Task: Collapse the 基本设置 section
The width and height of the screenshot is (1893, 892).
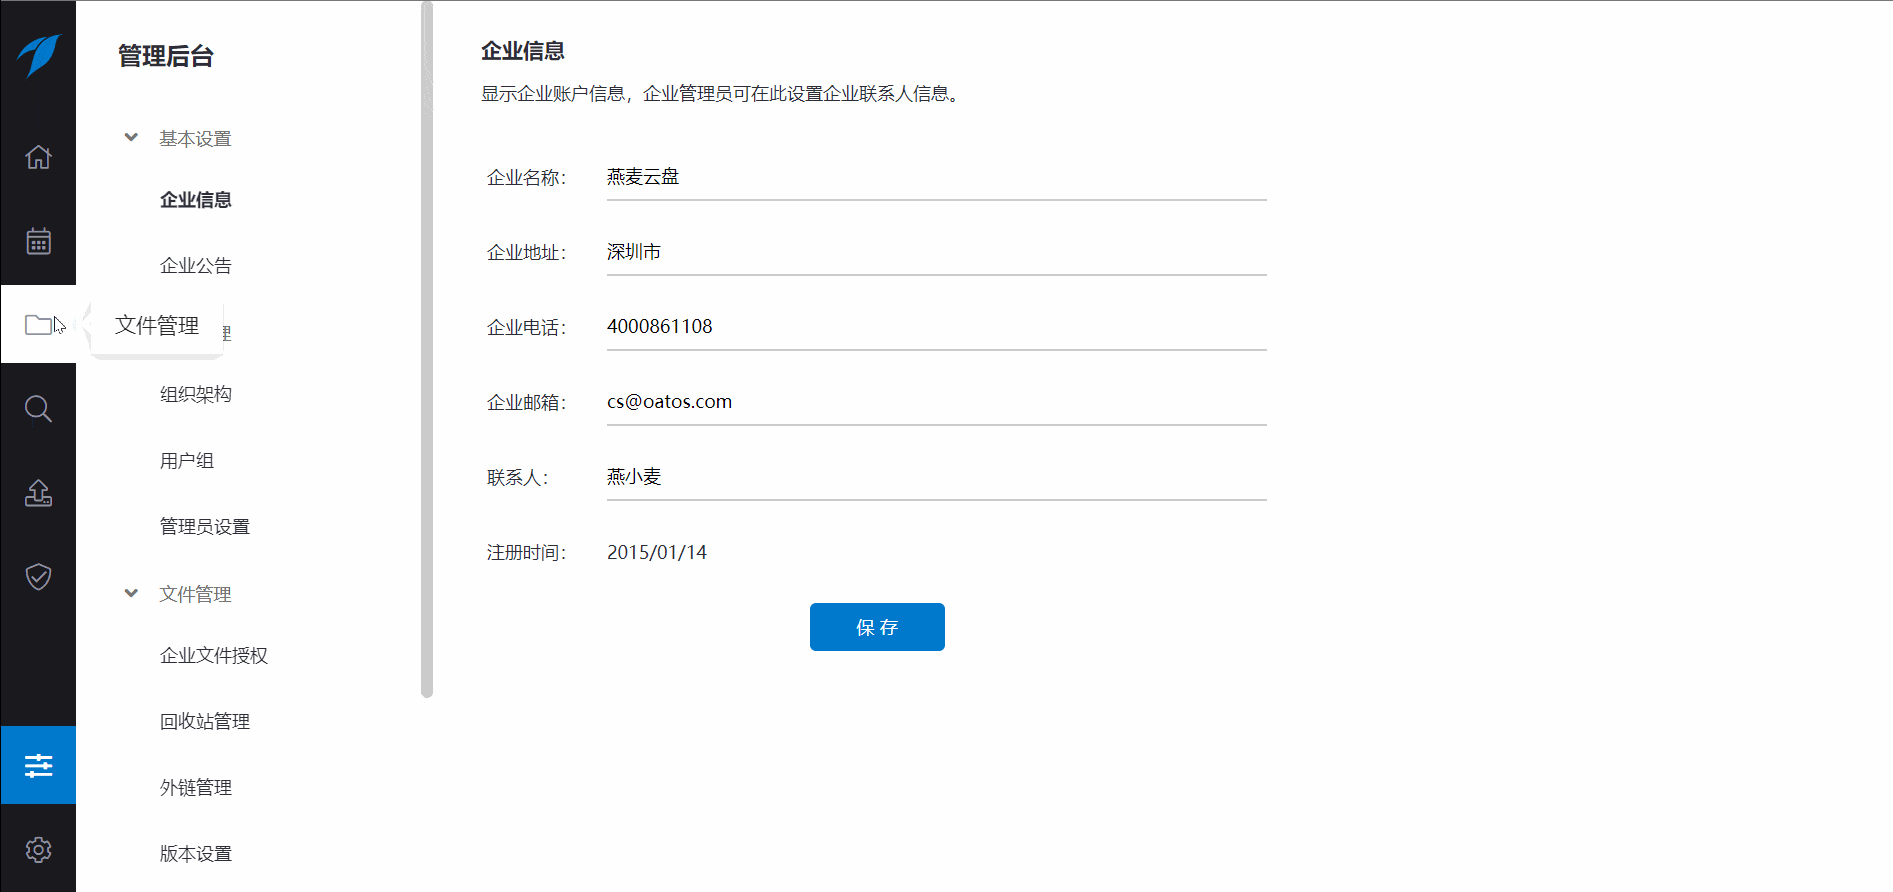Action: 131,138
